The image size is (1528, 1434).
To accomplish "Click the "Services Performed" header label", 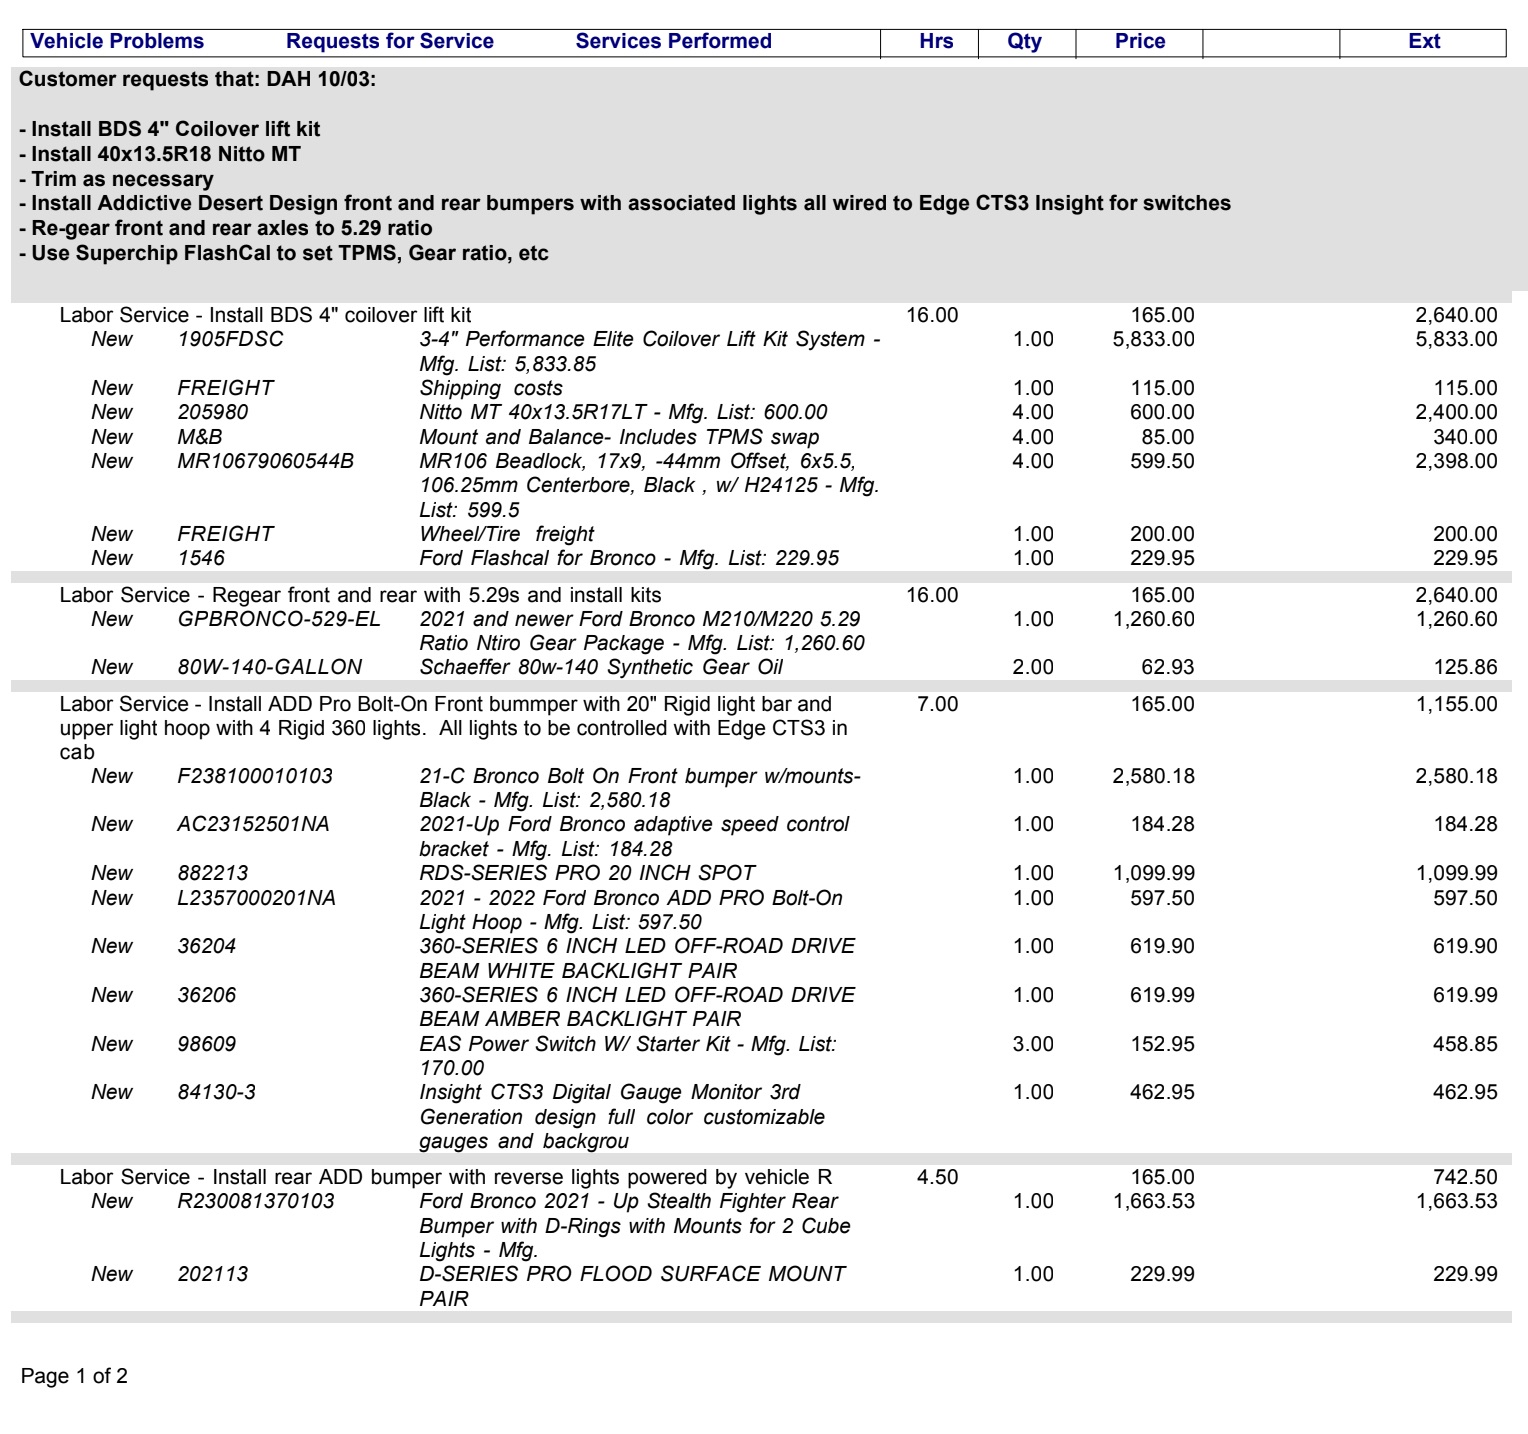I will [674, 42].
